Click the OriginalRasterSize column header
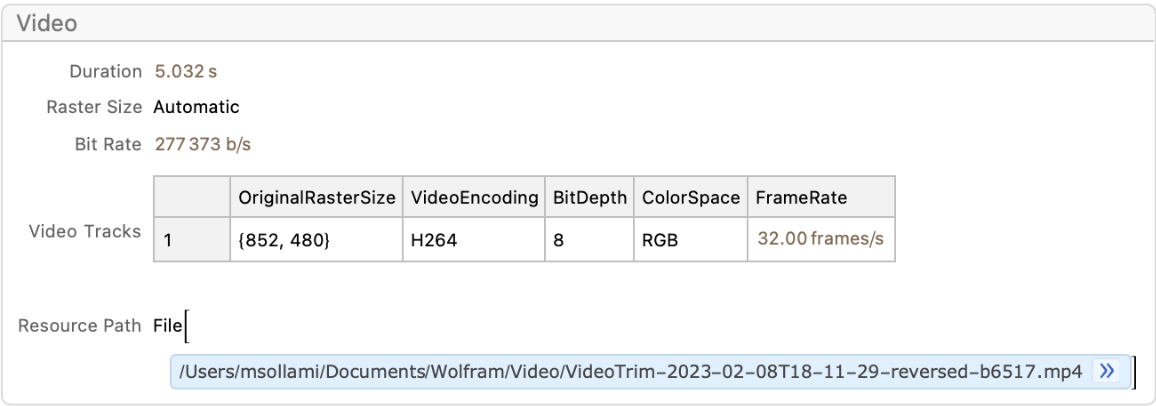This screenshot has width=1156, height=406. click(314, 198)
